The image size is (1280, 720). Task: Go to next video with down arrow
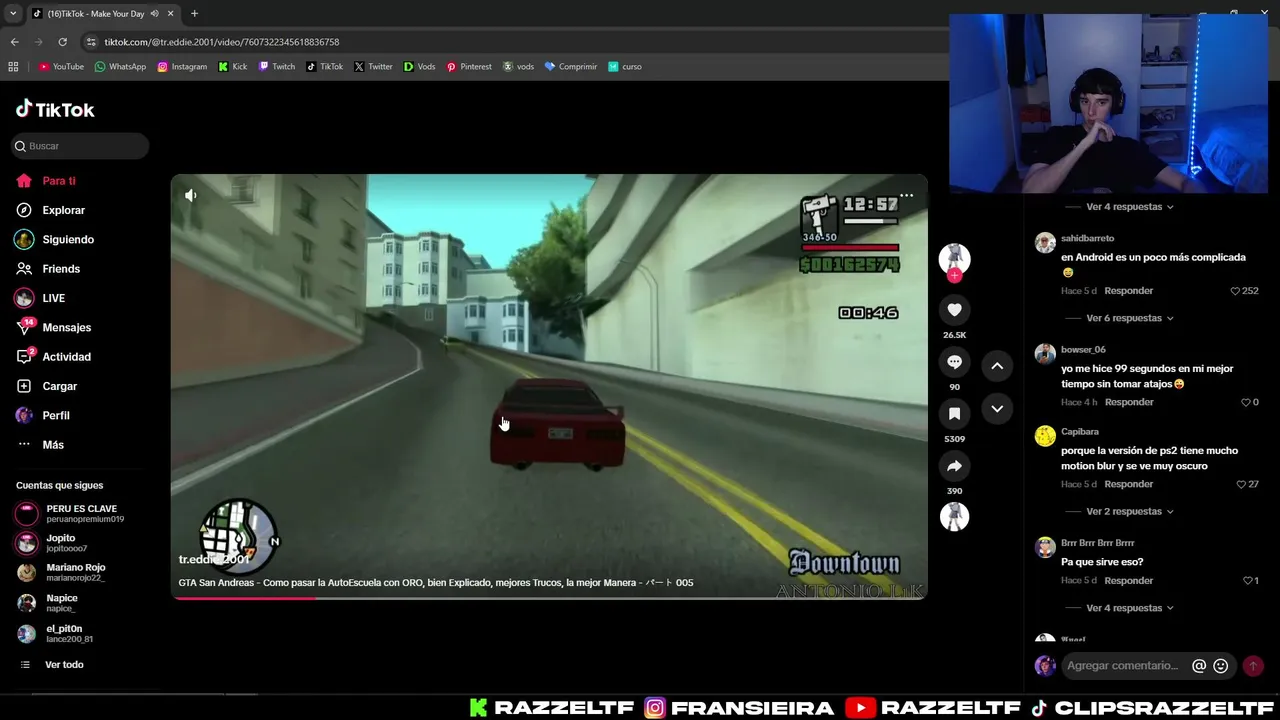pos(997,409)
